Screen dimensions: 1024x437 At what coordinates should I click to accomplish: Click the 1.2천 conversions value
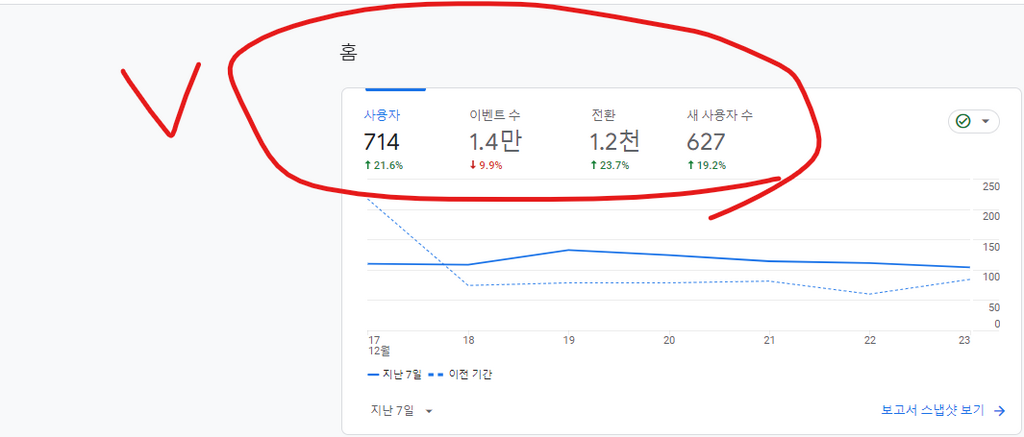[615, 142]
